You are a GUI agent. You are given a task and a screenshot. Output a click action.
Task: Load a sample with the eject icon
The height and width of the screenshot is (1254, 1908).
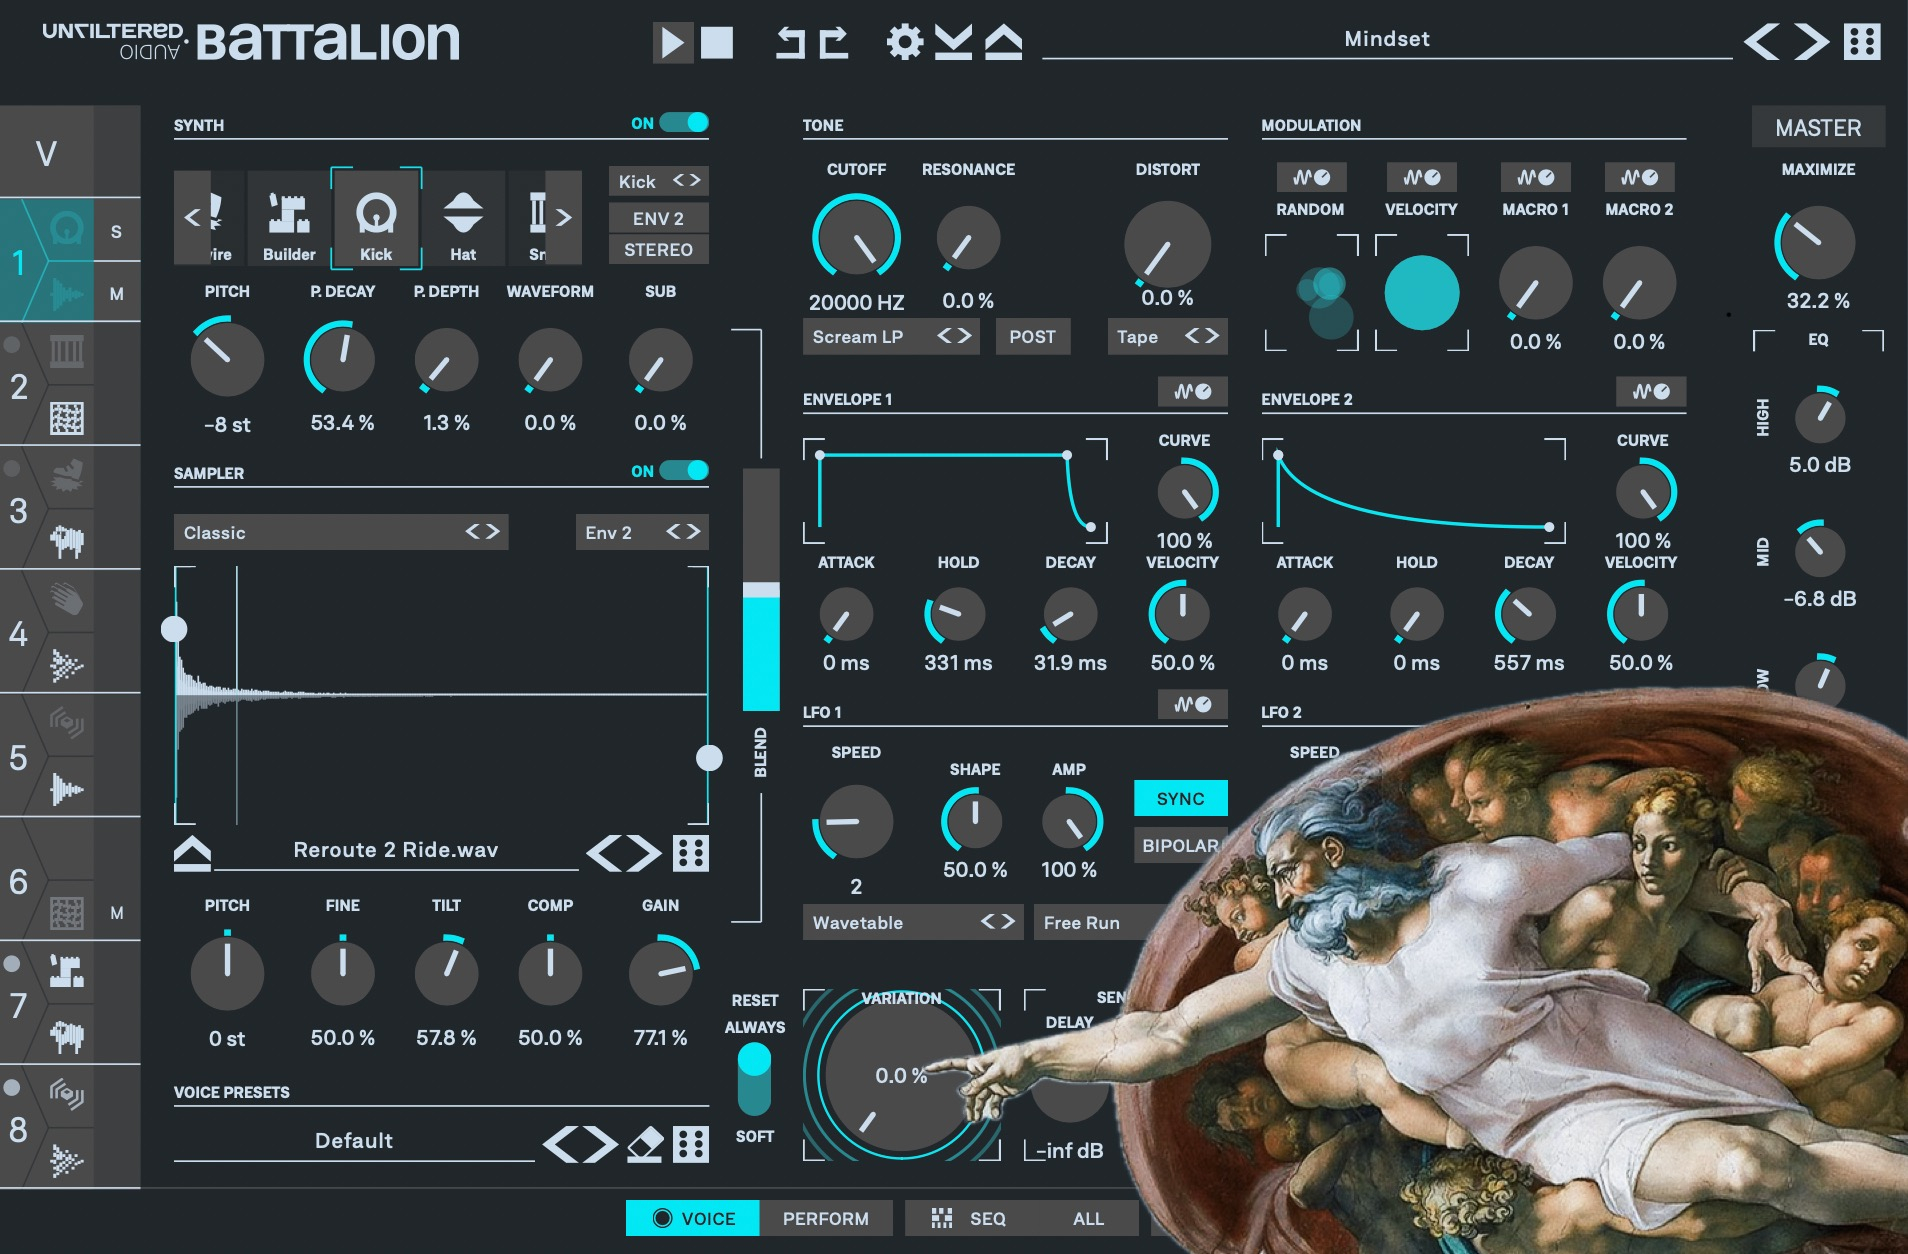(192, 853)
